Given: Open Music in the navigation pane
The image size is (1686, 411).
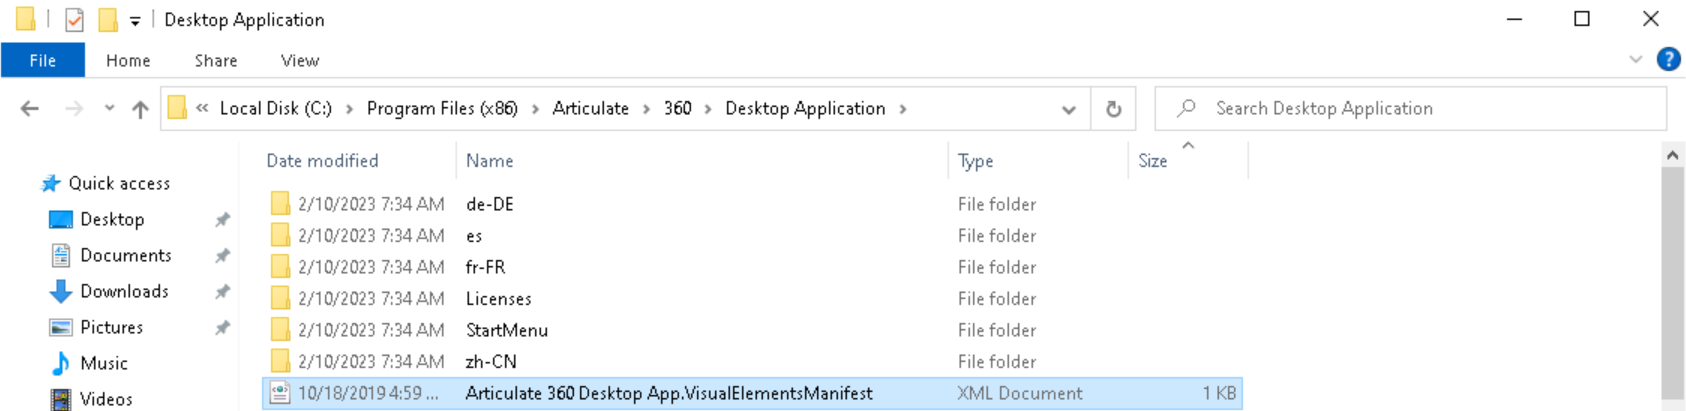Looking at the screenshot, I should (x=104, y=363).
